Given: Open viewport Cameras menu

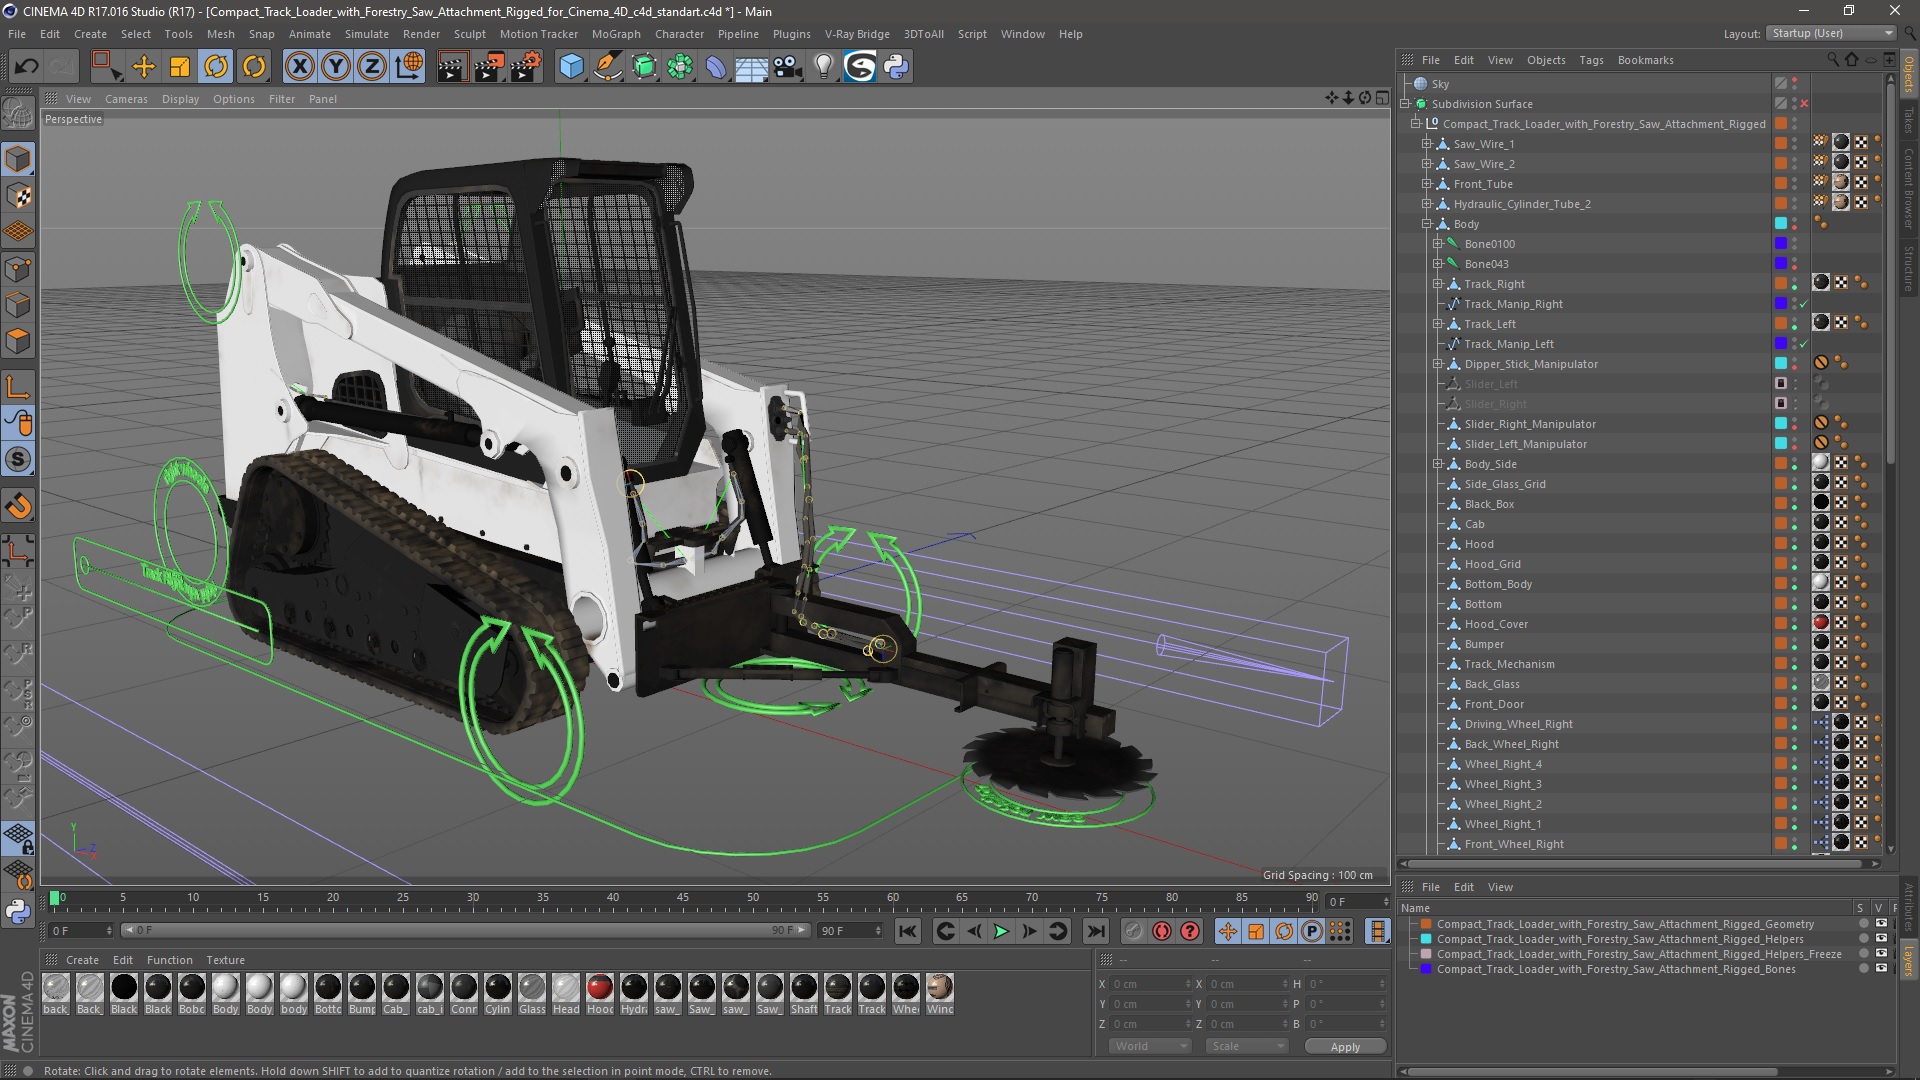Looking at the screenshot, I should (126, 99).
